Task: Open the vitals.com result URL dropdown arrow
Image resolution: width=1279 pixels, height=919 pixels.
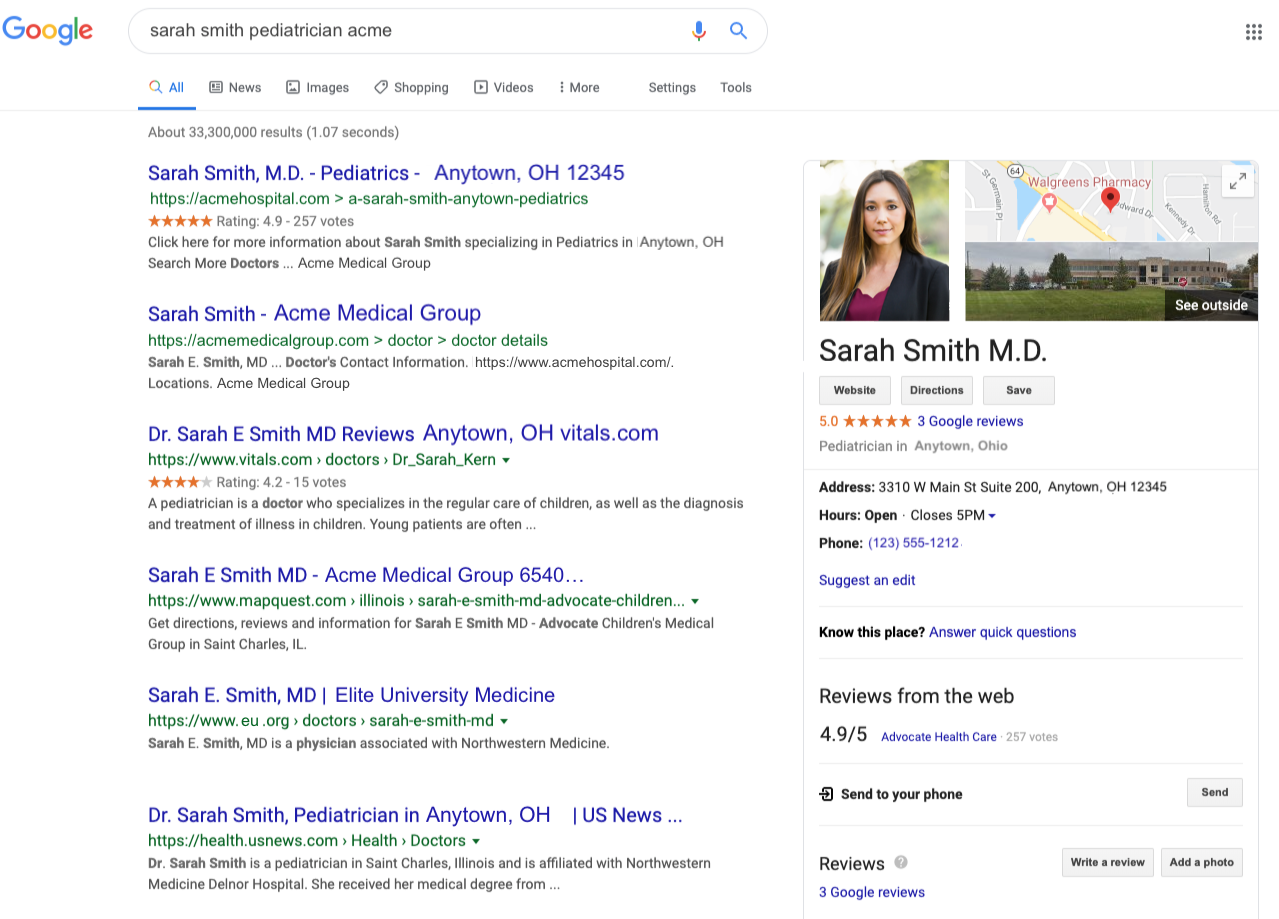Action: coord(506,460)
